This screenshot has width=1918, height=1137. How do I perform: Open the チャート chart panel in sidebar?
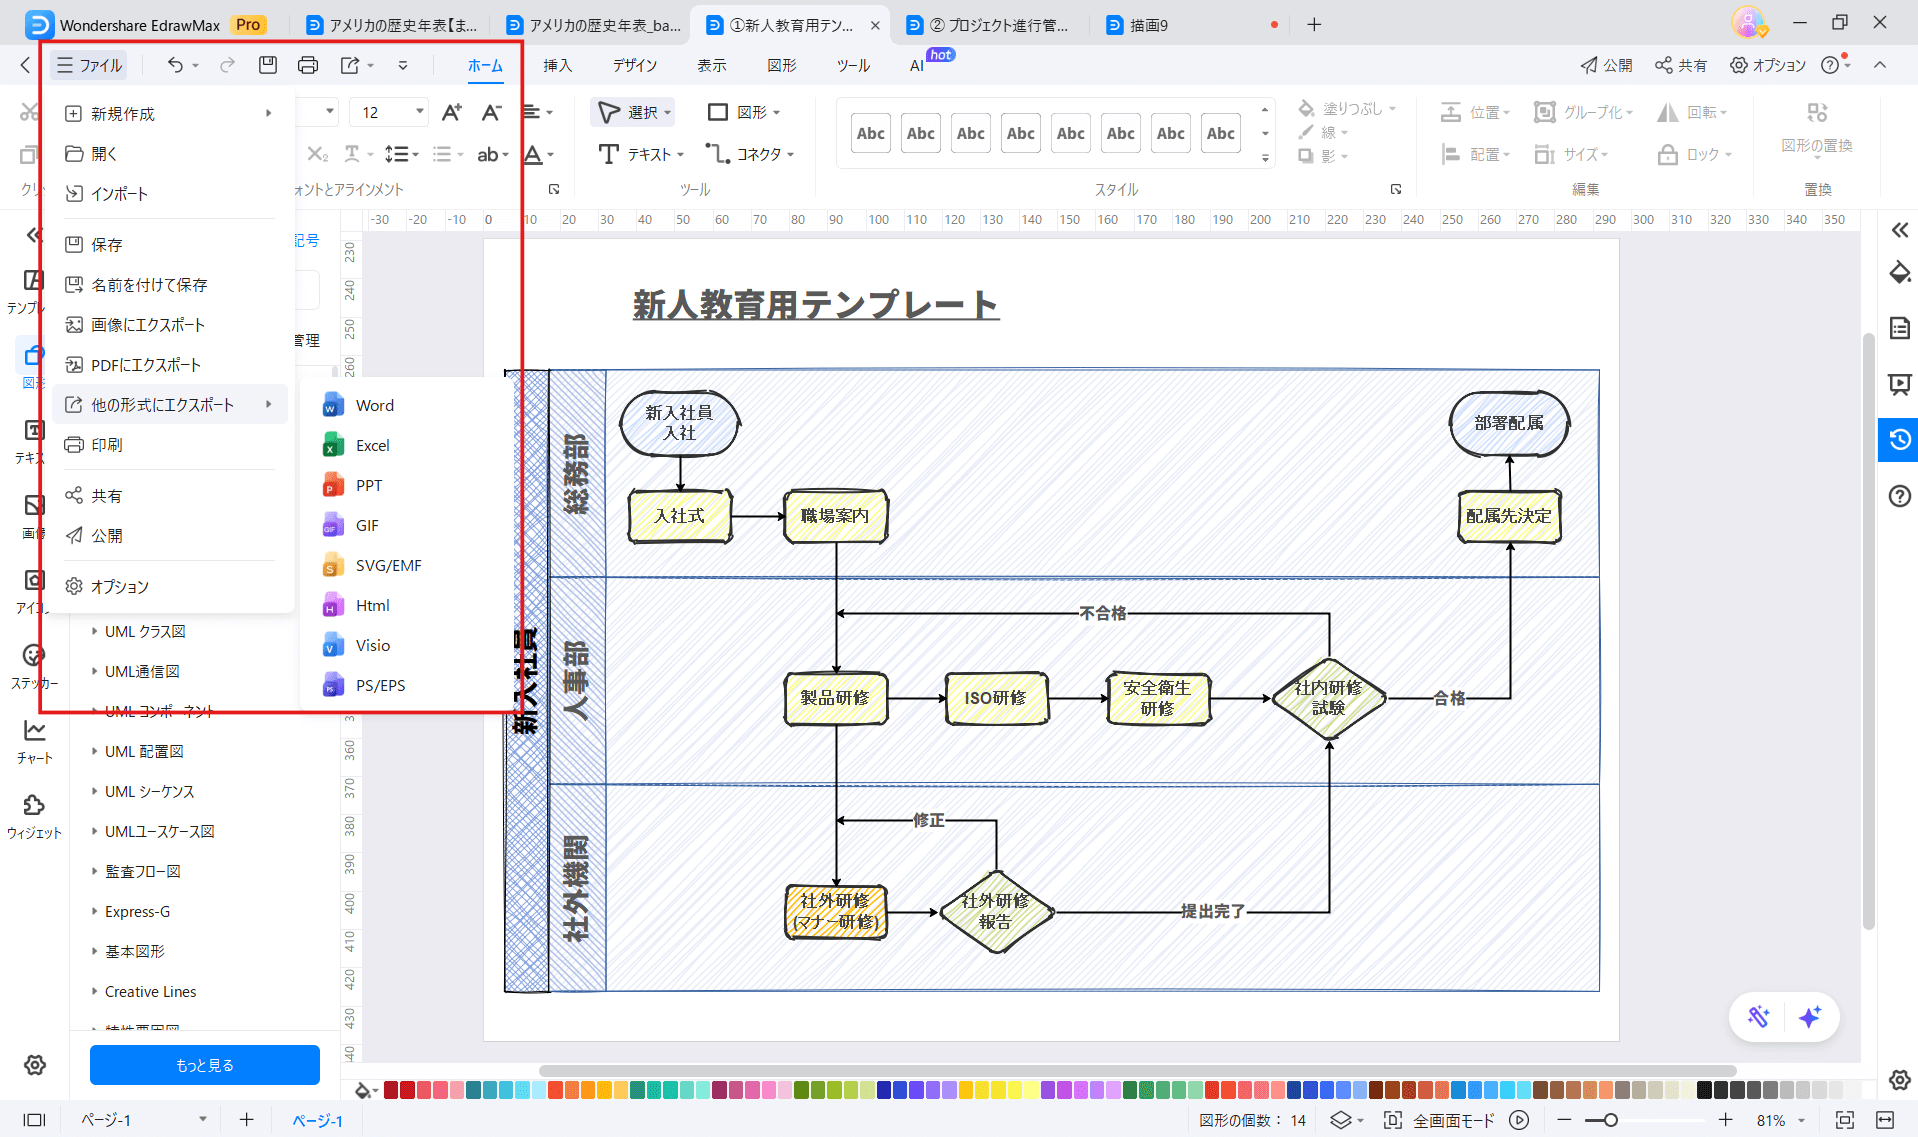34,742
